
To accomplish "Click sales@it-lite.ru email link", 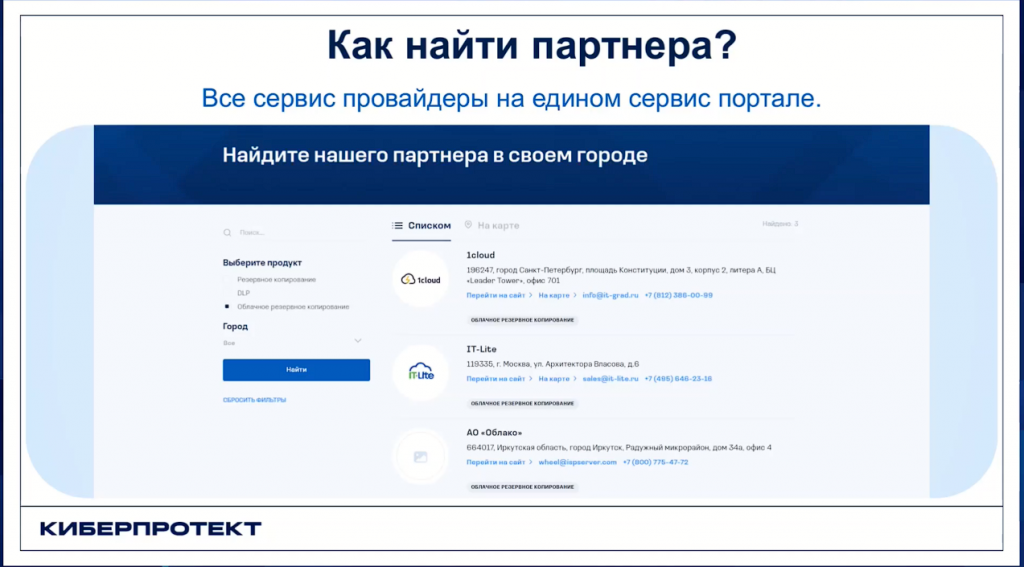I will 611,379.
